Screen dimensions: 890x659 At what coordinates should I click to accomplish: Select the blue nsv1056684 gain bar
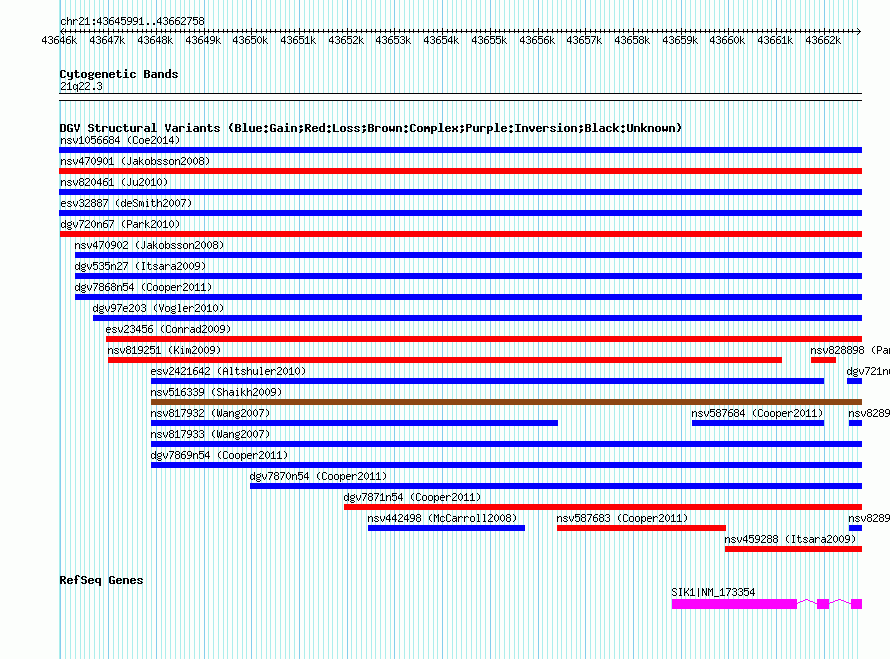(x=460, y=150)
